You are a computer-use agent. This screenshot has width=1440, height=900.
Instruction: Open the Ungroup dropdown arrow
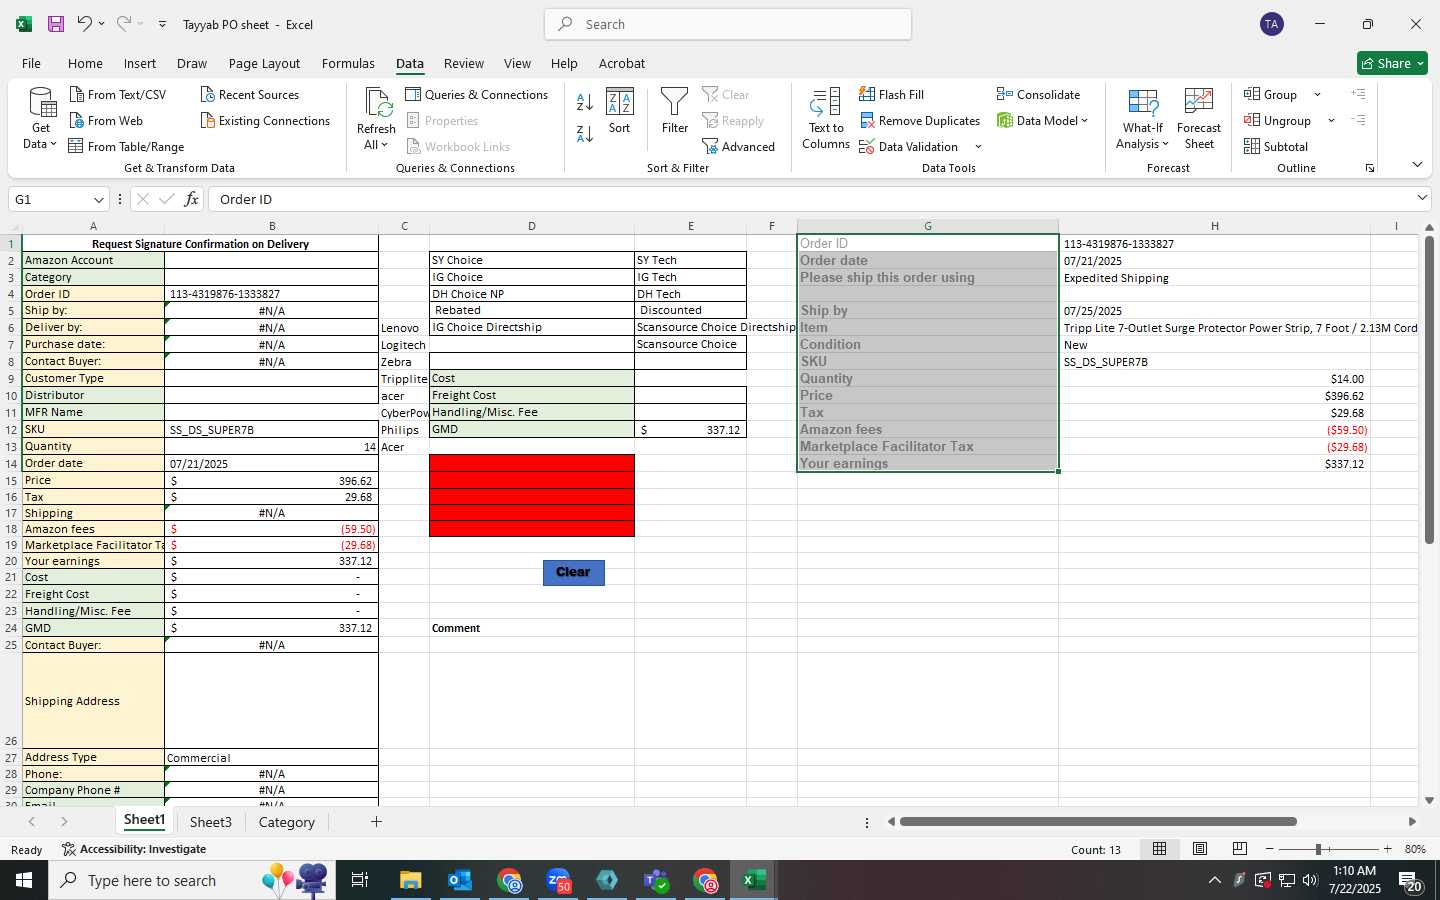[1331, 120]
